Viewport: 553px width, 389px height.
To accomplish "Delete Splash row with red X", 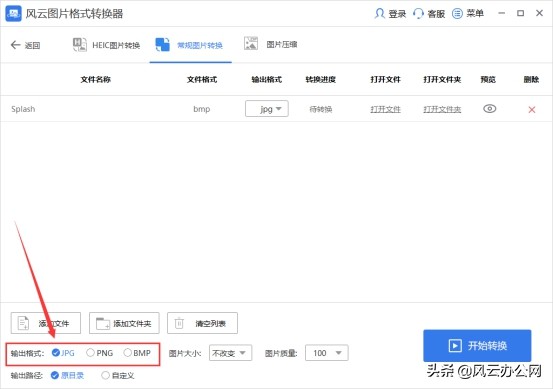I will [x=532, y=110].
